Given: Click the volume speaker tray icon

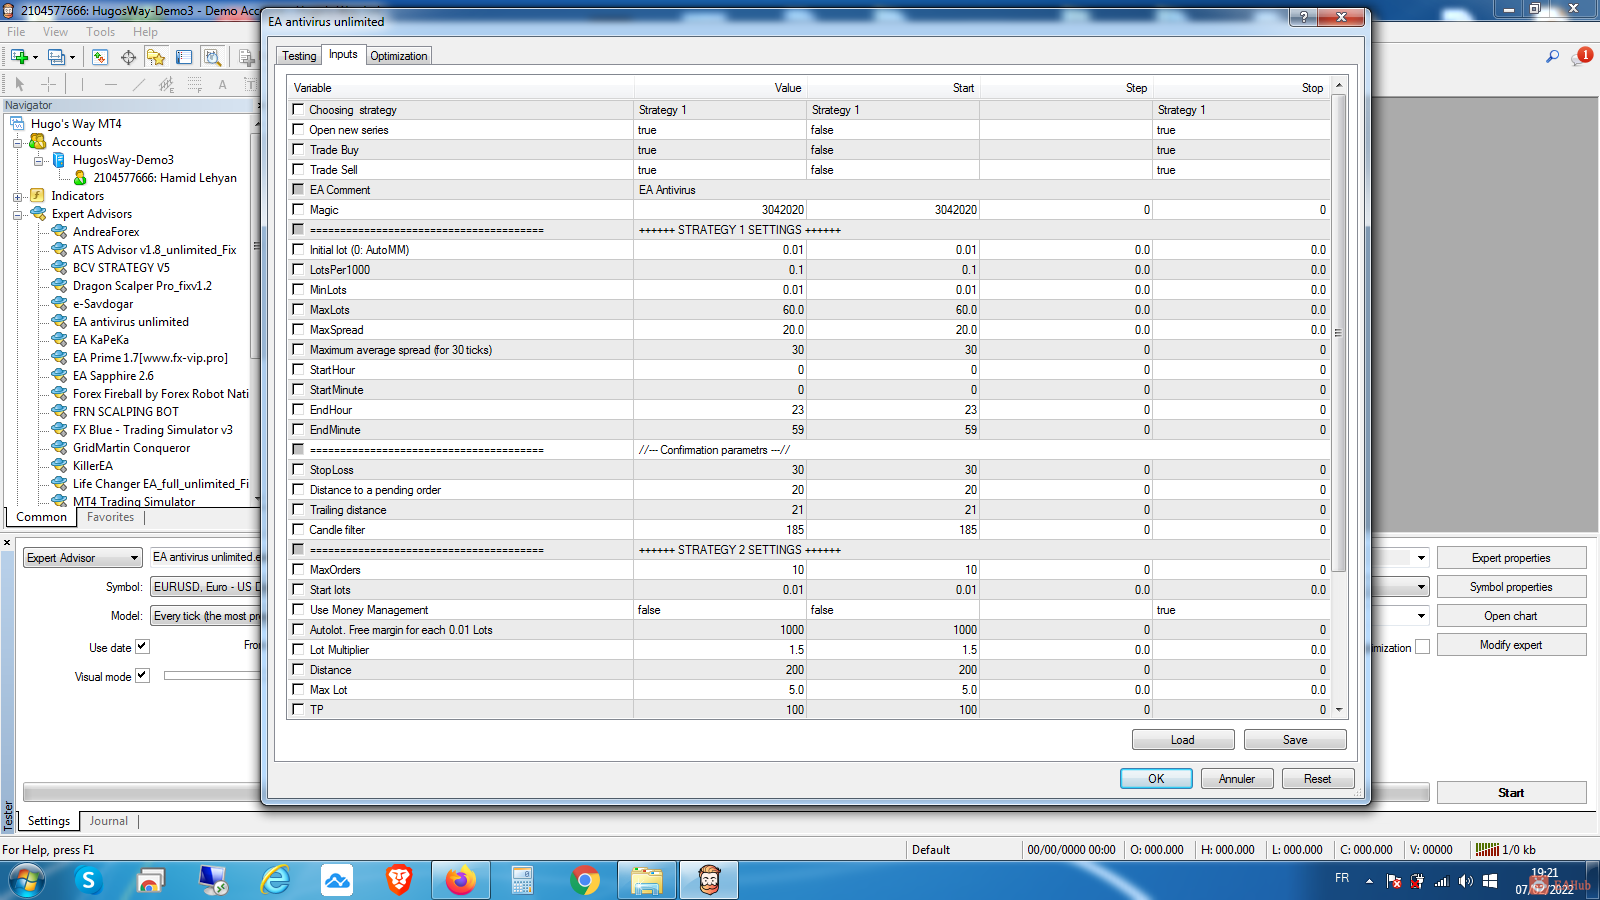Looking at the screenshot, I should [x=1465, y=881].
